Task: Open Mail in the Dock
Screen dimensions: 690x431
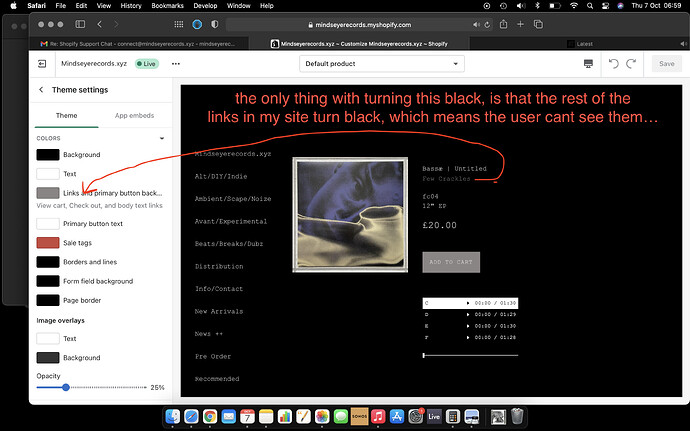Action: click(228, 416)
